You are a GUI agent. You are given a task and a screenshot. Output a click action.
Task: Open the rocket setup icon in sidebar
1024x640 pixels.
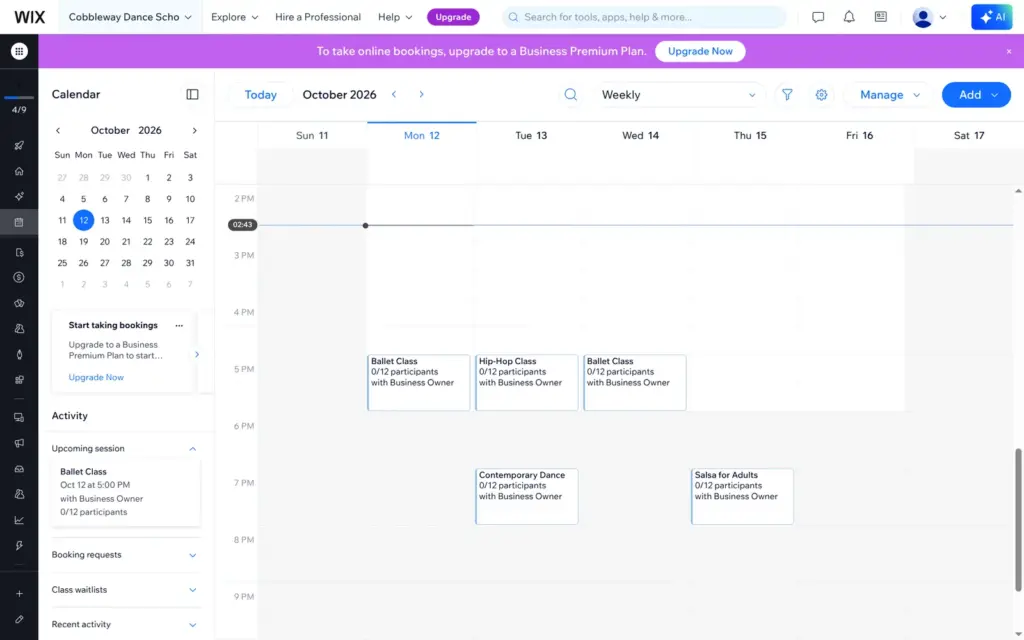tap(19, 145)
